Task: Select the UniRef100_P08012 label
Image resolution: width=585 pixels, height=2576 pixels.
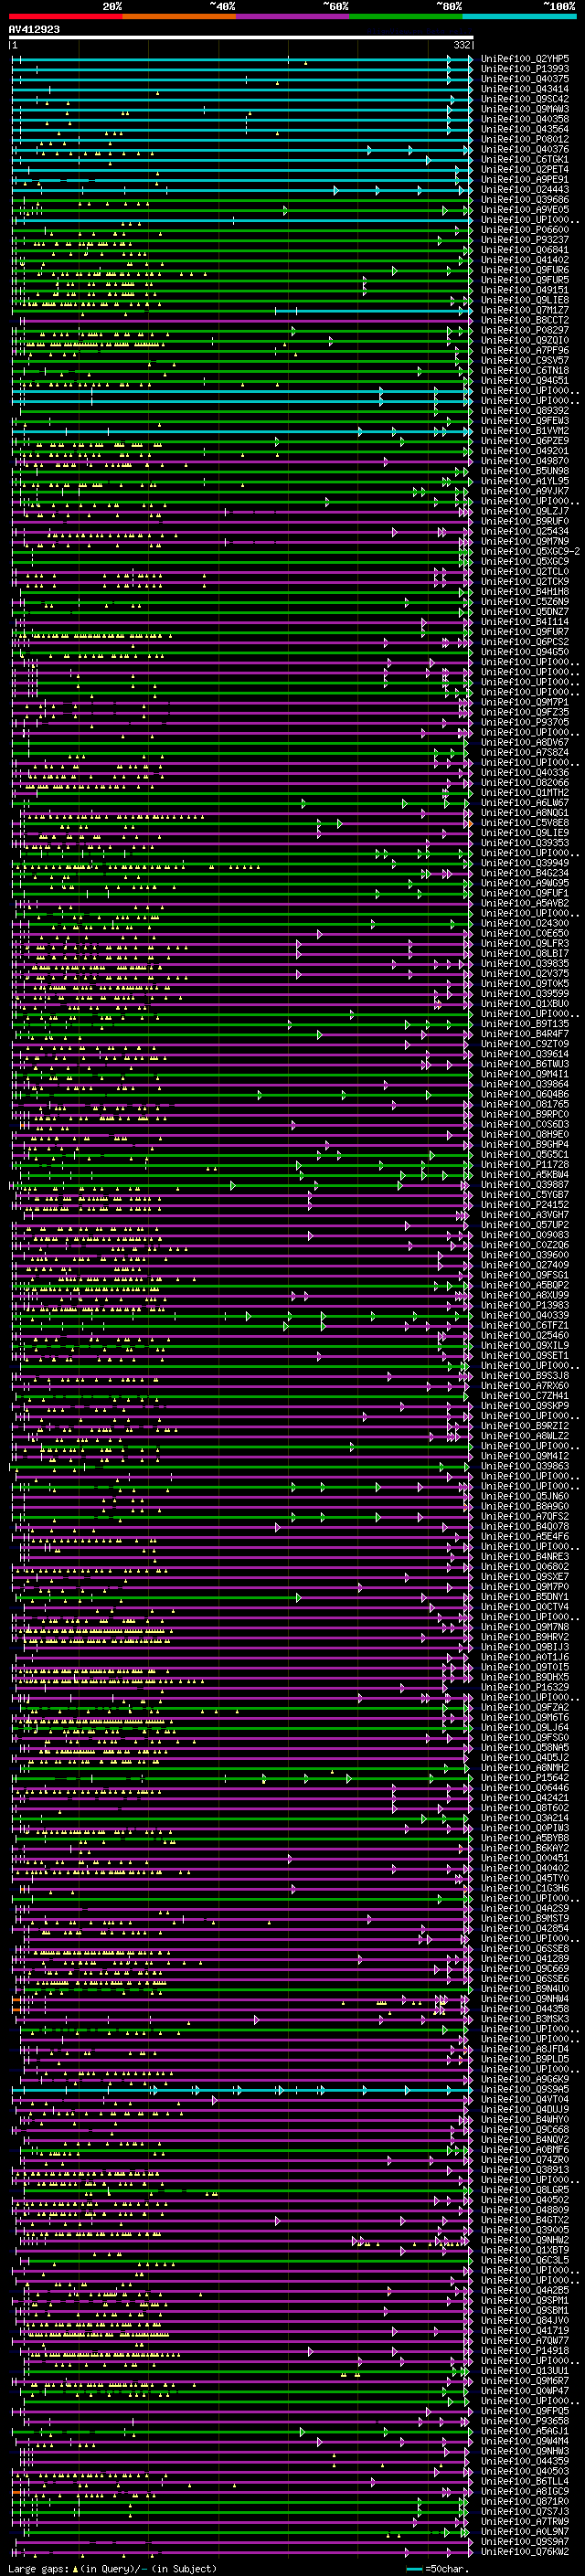Action: (x=525, y=139)
